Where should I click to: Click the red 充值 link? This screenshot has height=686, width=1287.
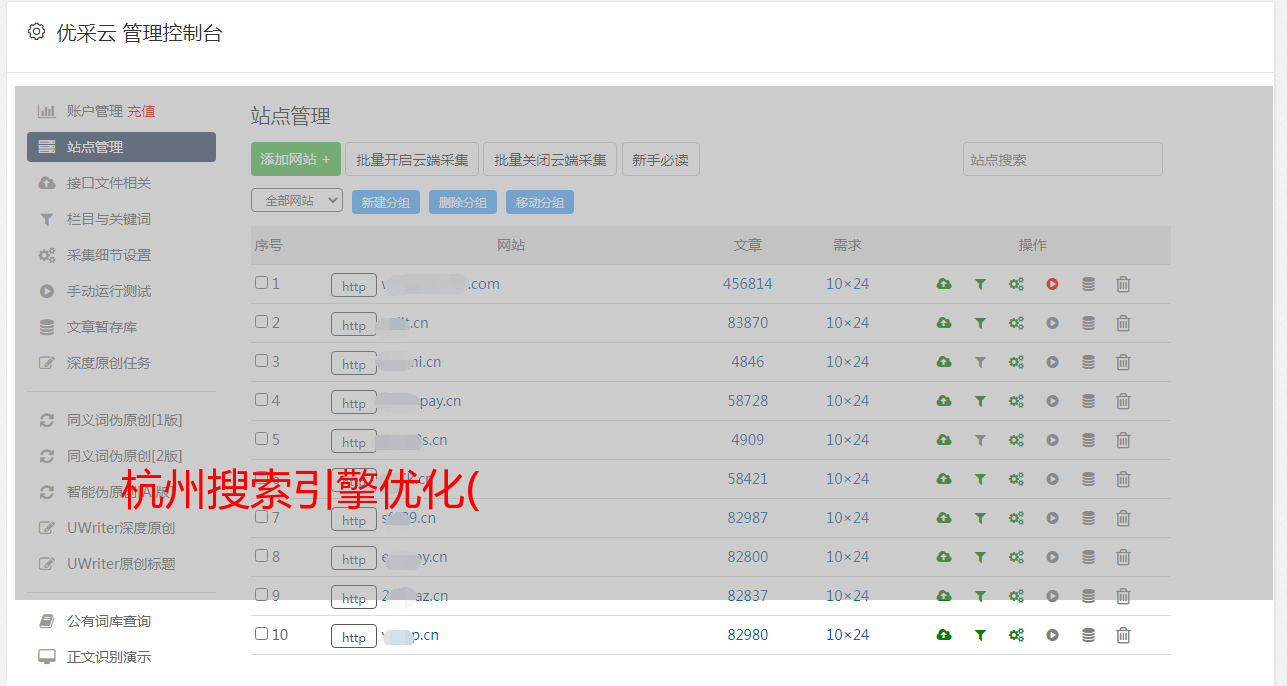[141, 111]
